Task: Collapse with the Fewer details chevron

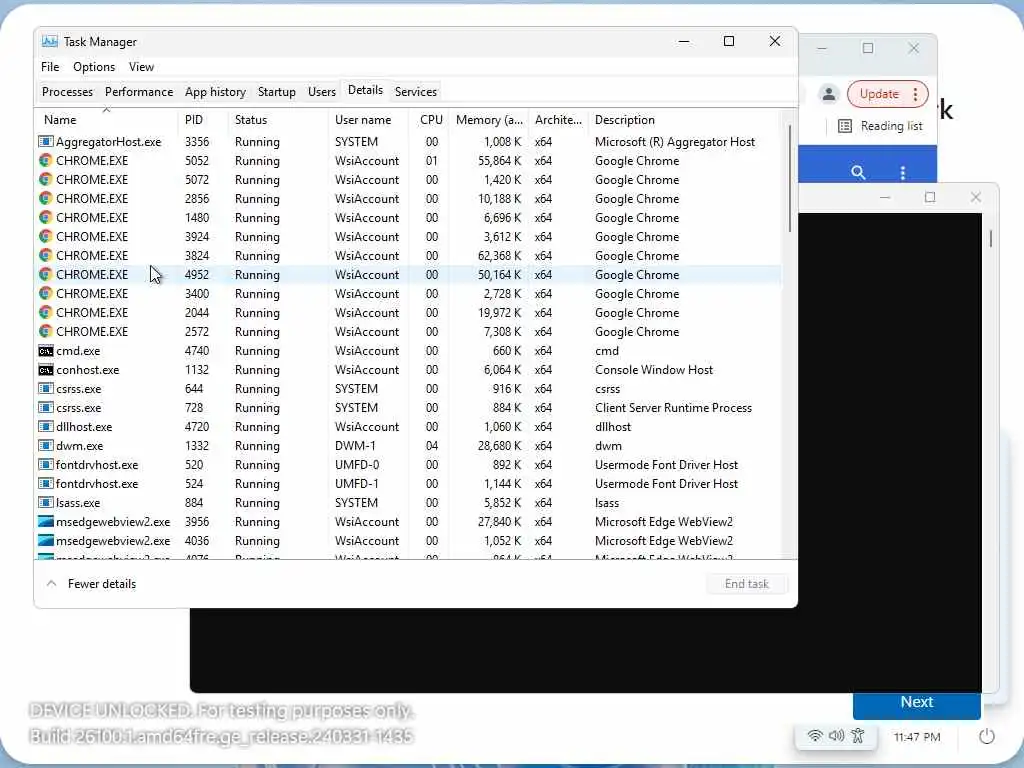Action: (x=52, y=584)
